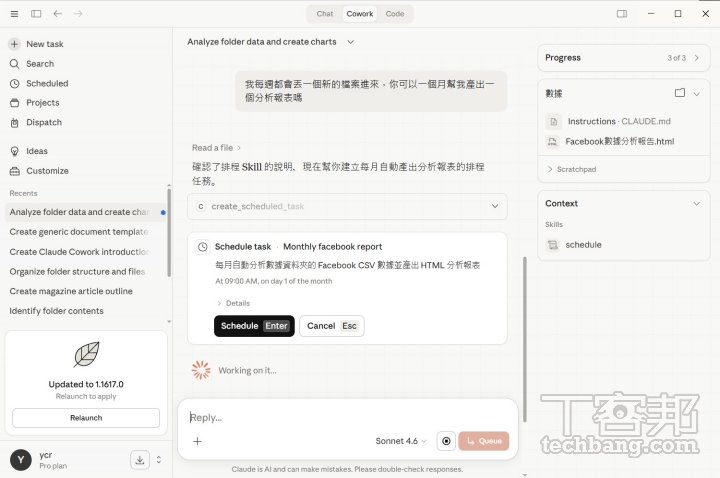Switch to the Chat tab

[325, 14]
